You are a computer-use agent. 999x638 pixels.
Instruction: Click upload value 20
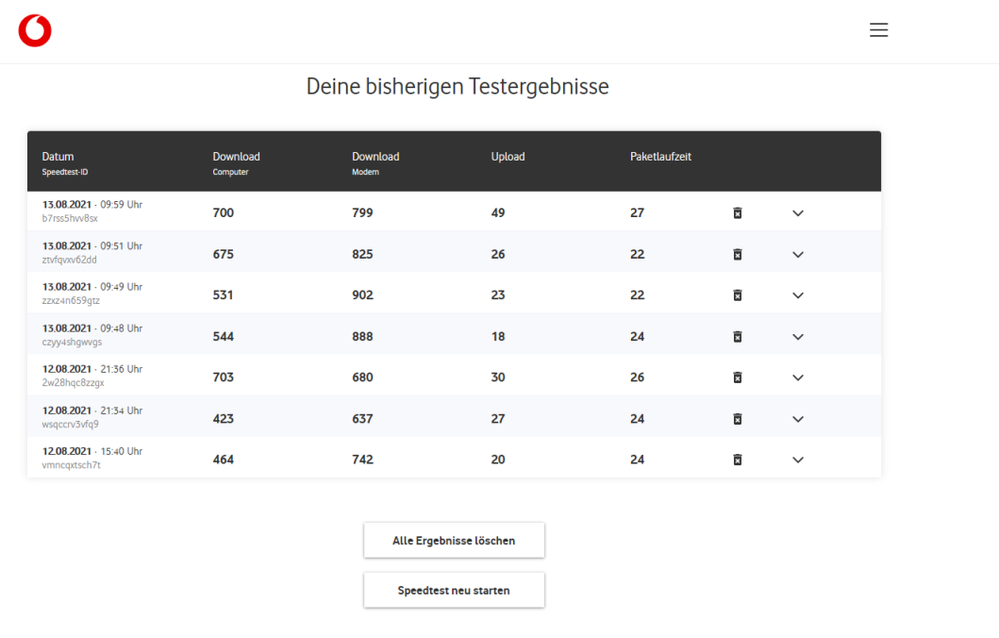click(498, 460)
